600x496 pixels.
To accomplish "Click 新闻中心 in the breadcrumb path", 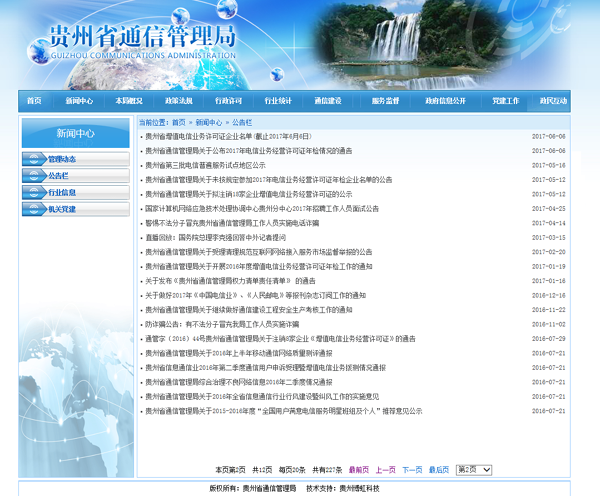I will (x=207, y=121).
